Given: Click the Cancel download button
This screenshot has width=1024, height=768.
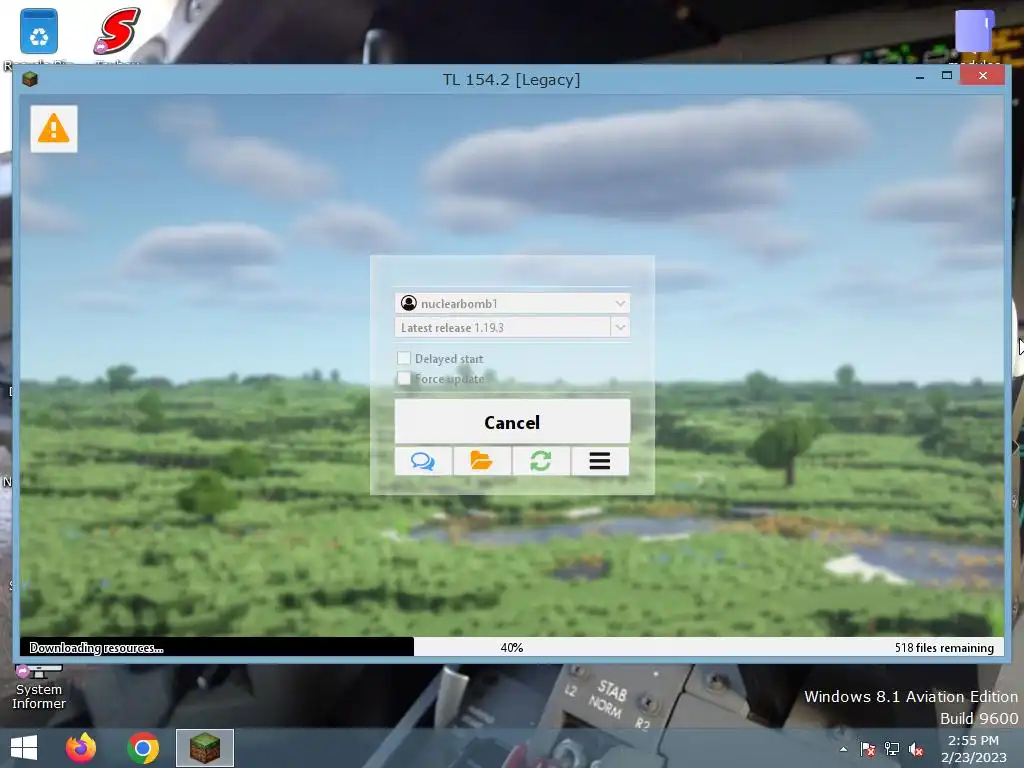Looking at the screenshot, I should point(512,422).
